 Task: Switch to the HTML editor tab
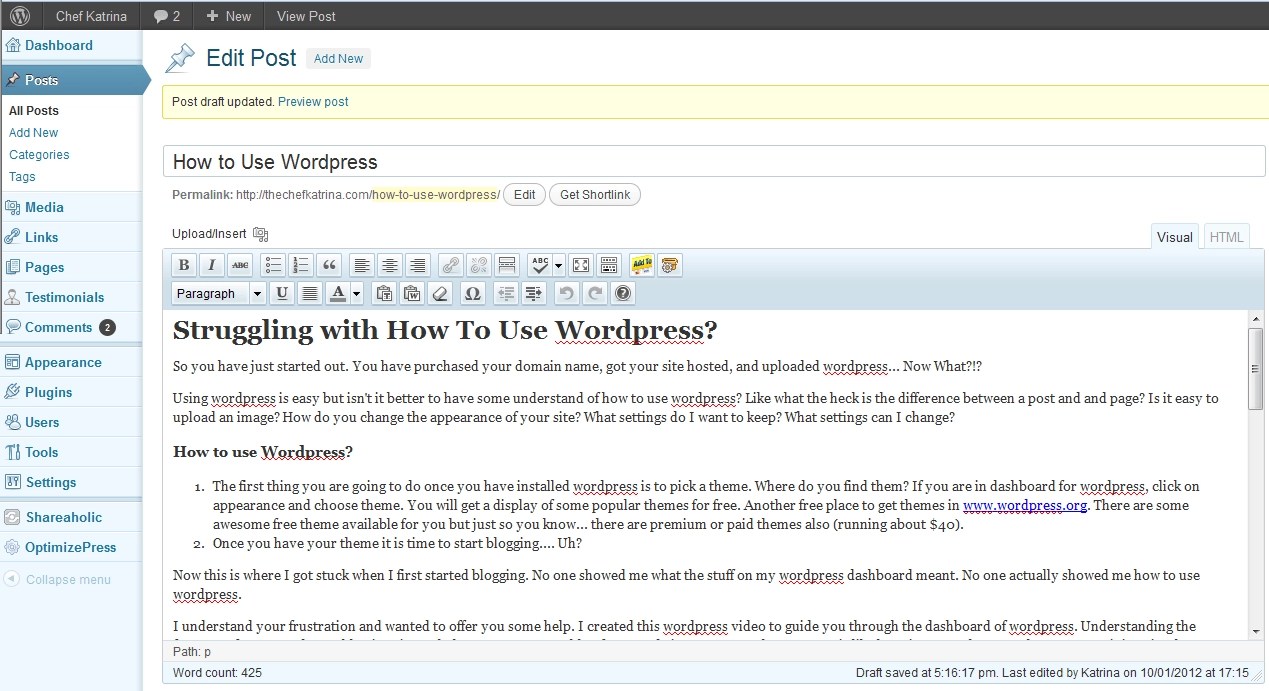pyautogui.click(x=1227, y=237)
